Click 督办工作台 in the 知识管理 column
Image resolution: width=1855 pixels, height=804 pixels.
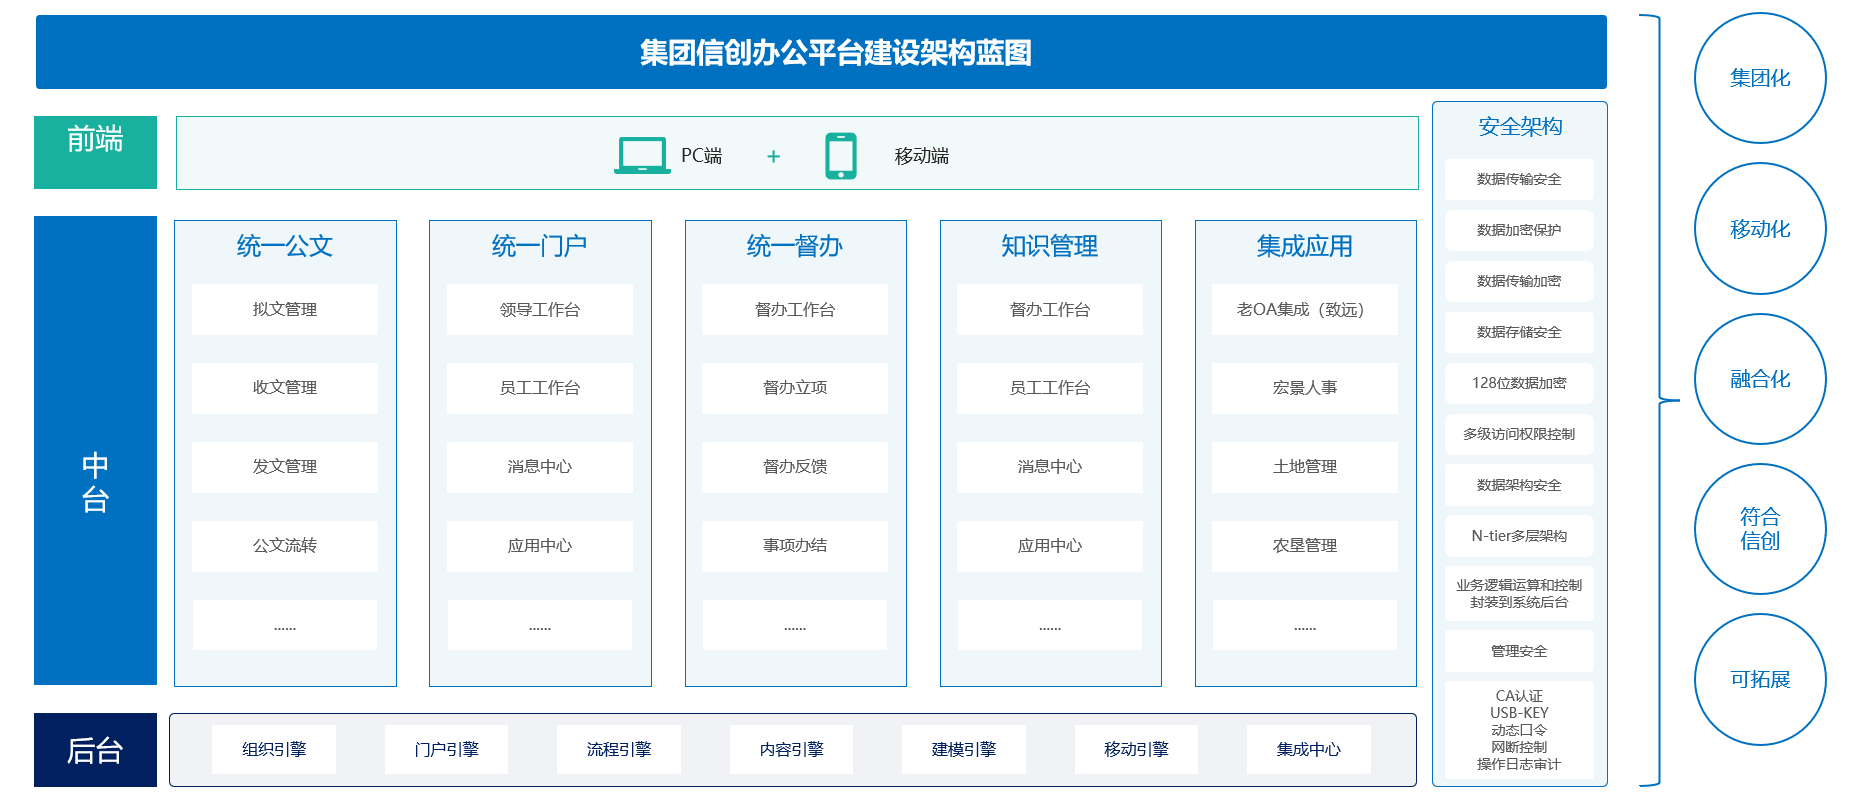pyautogui.click(x=1050, y=309)
